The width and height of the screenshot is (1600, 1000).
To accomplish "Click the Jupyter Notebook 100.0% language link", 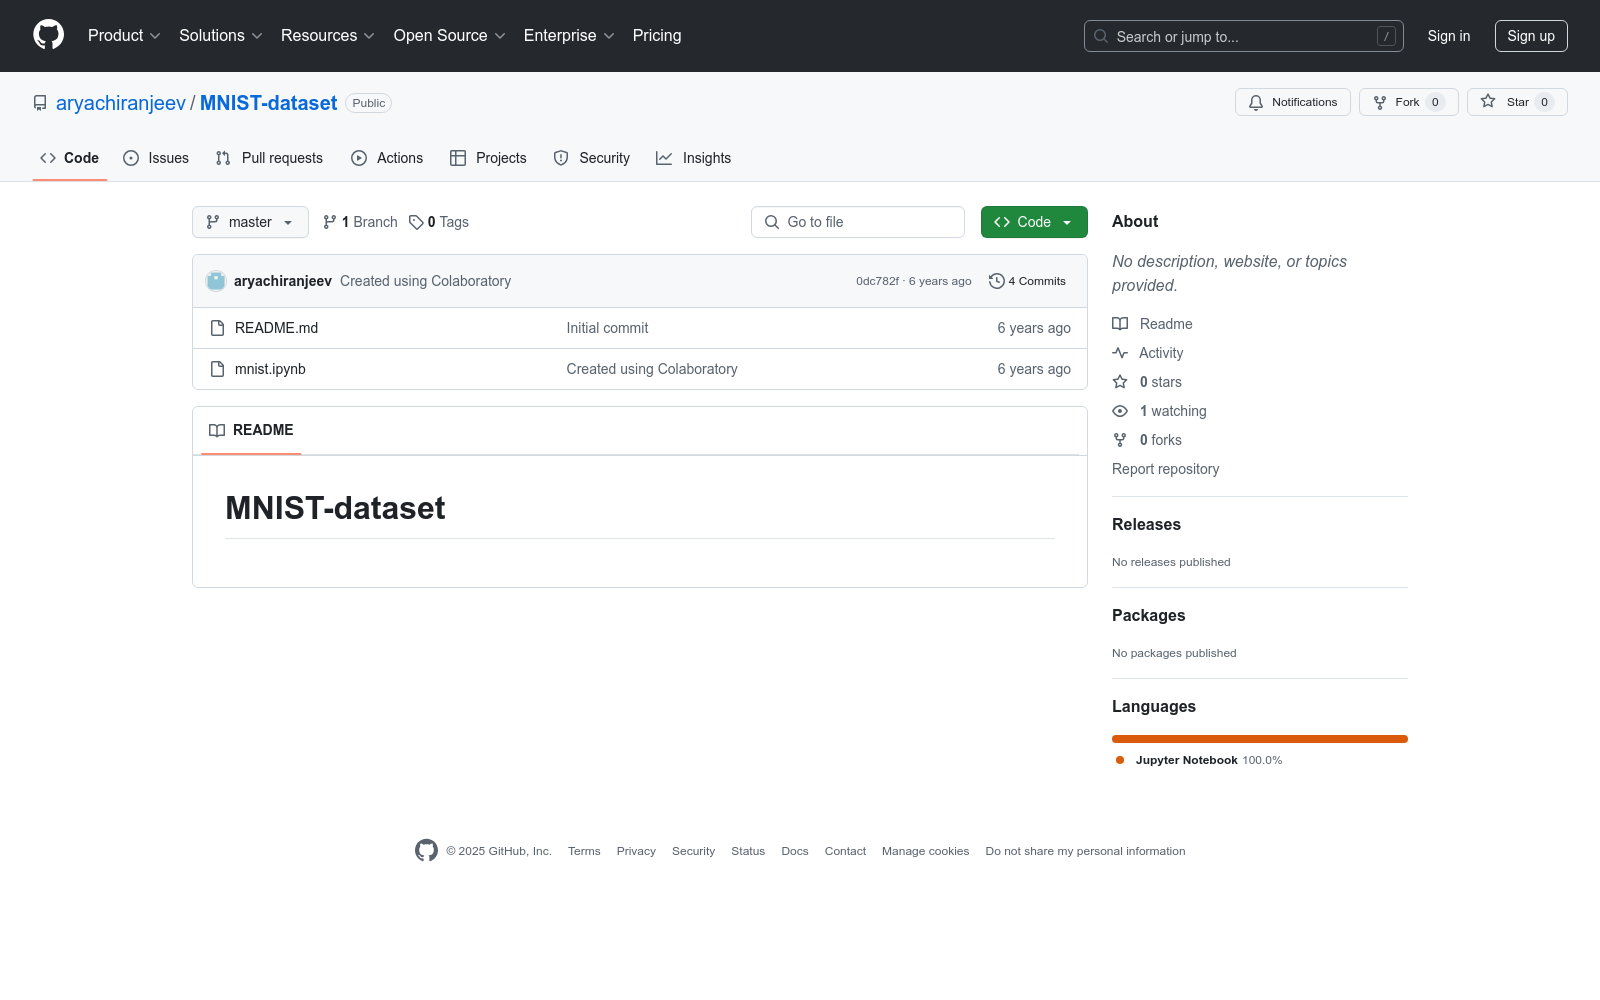I will click(1208, 760).
